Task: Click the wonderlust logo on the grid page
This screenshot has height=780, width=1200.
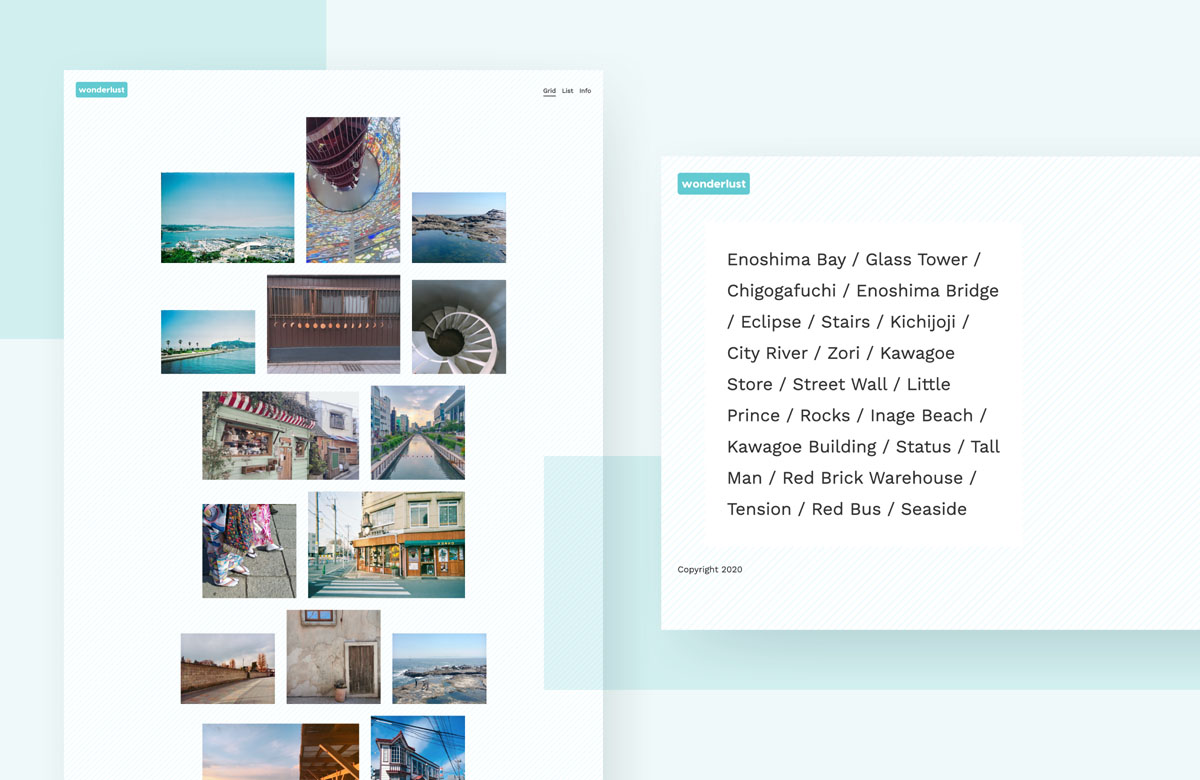Action: coord(101,90)
